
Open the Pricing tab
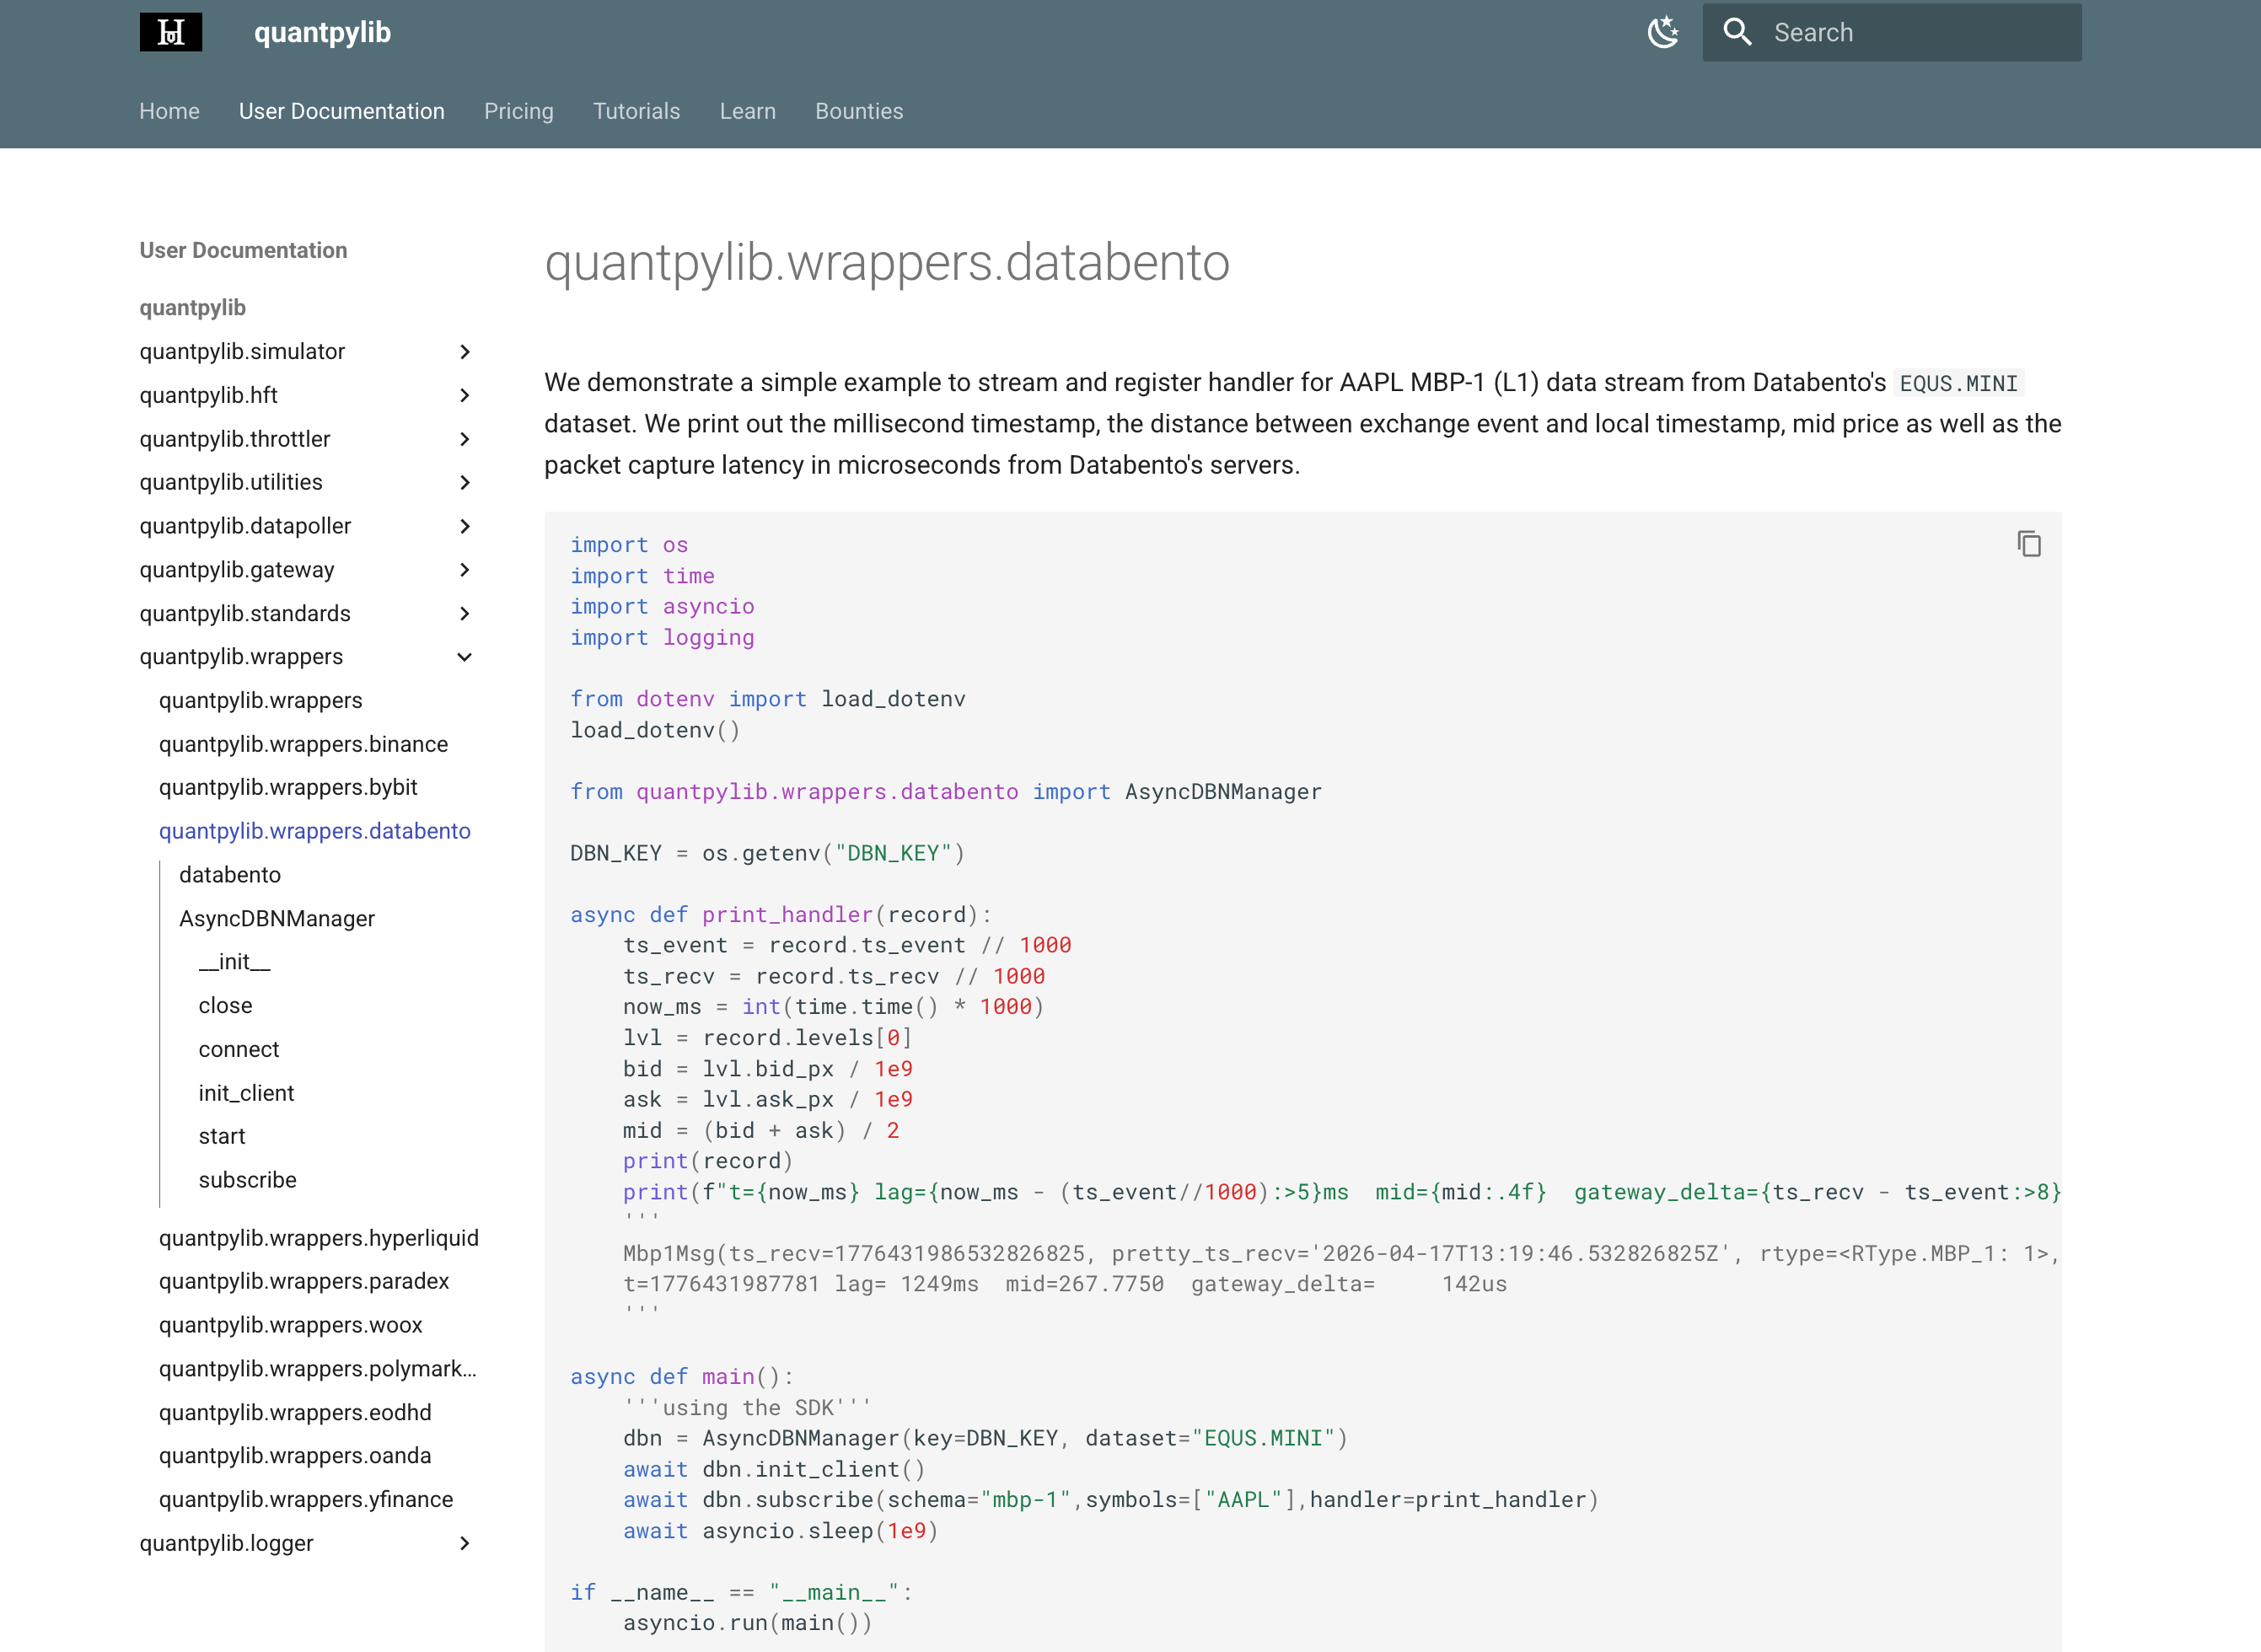tap(518, 111)
